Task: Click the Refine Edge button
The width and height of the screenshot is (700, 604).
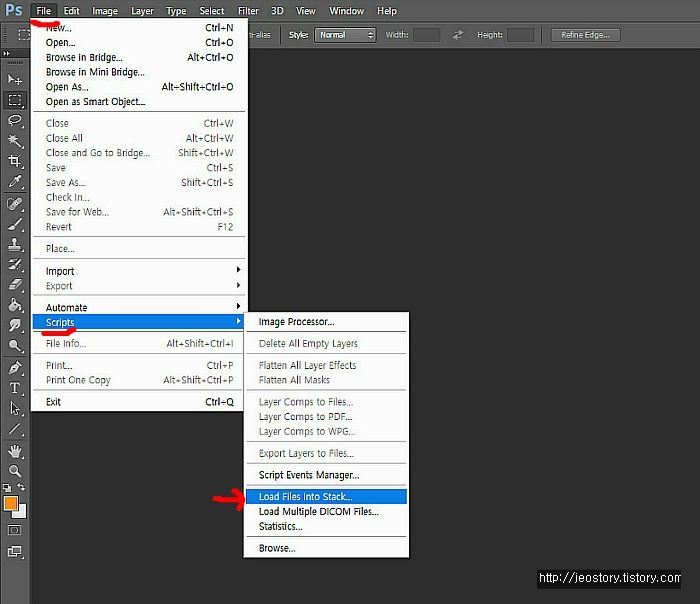Action: pos(585,35)
